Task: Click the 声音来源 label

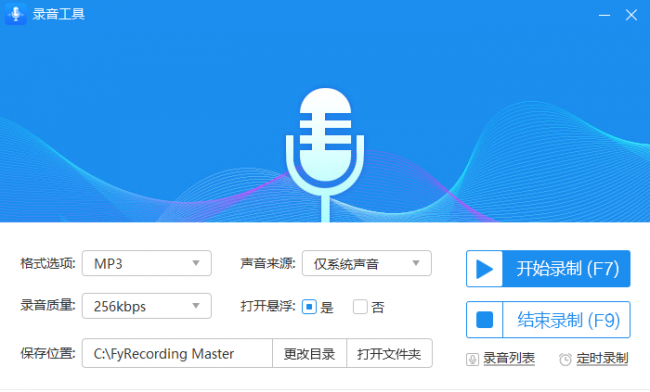Action: tap(268, 263)
